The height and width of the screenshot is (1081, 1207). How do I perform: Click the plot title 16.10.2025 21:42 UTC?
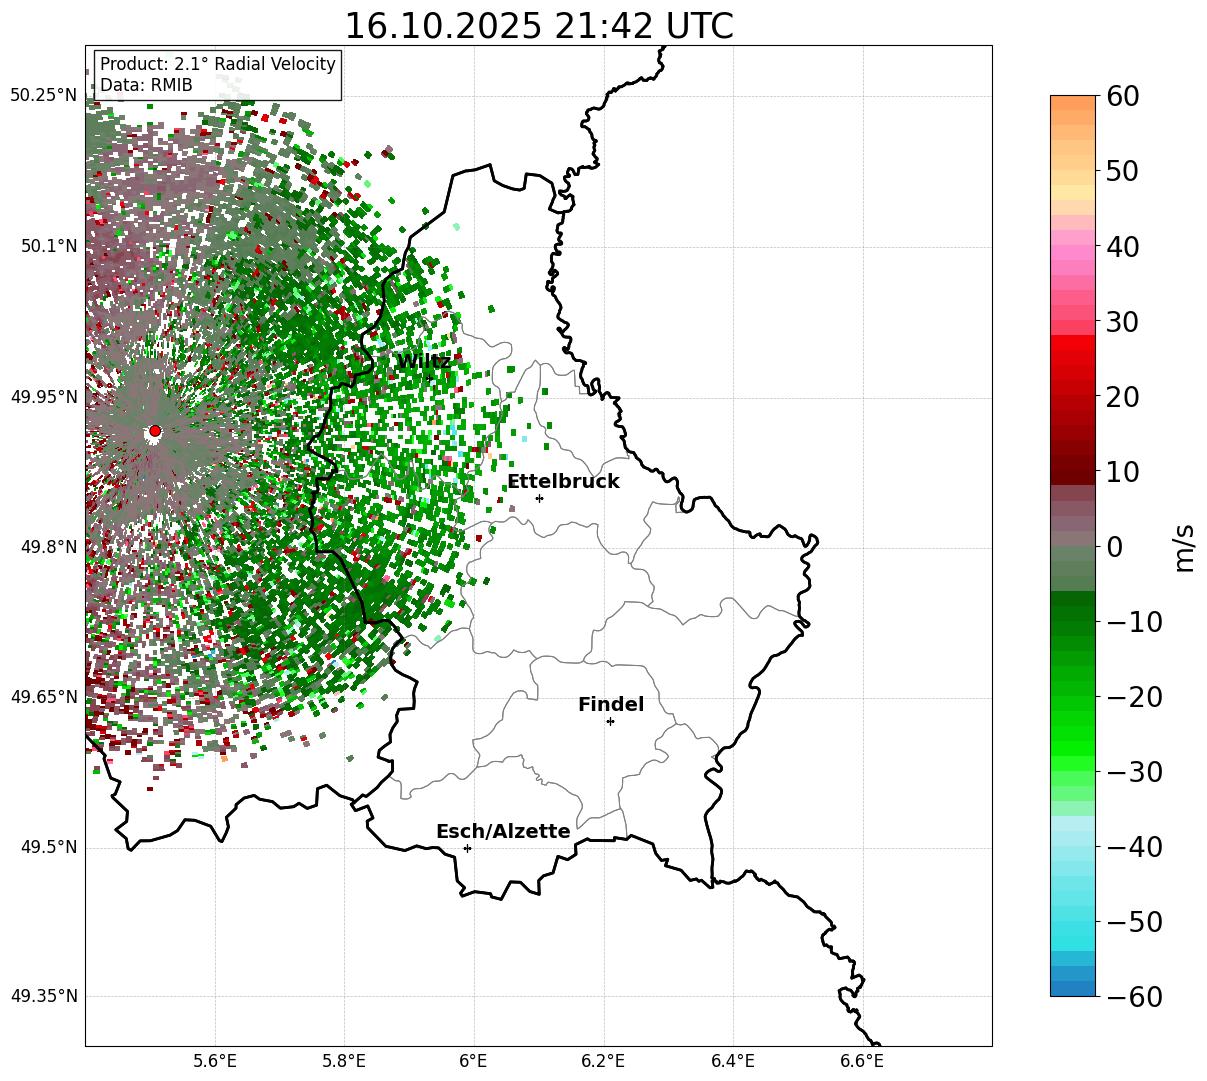[x=538, y=26]
